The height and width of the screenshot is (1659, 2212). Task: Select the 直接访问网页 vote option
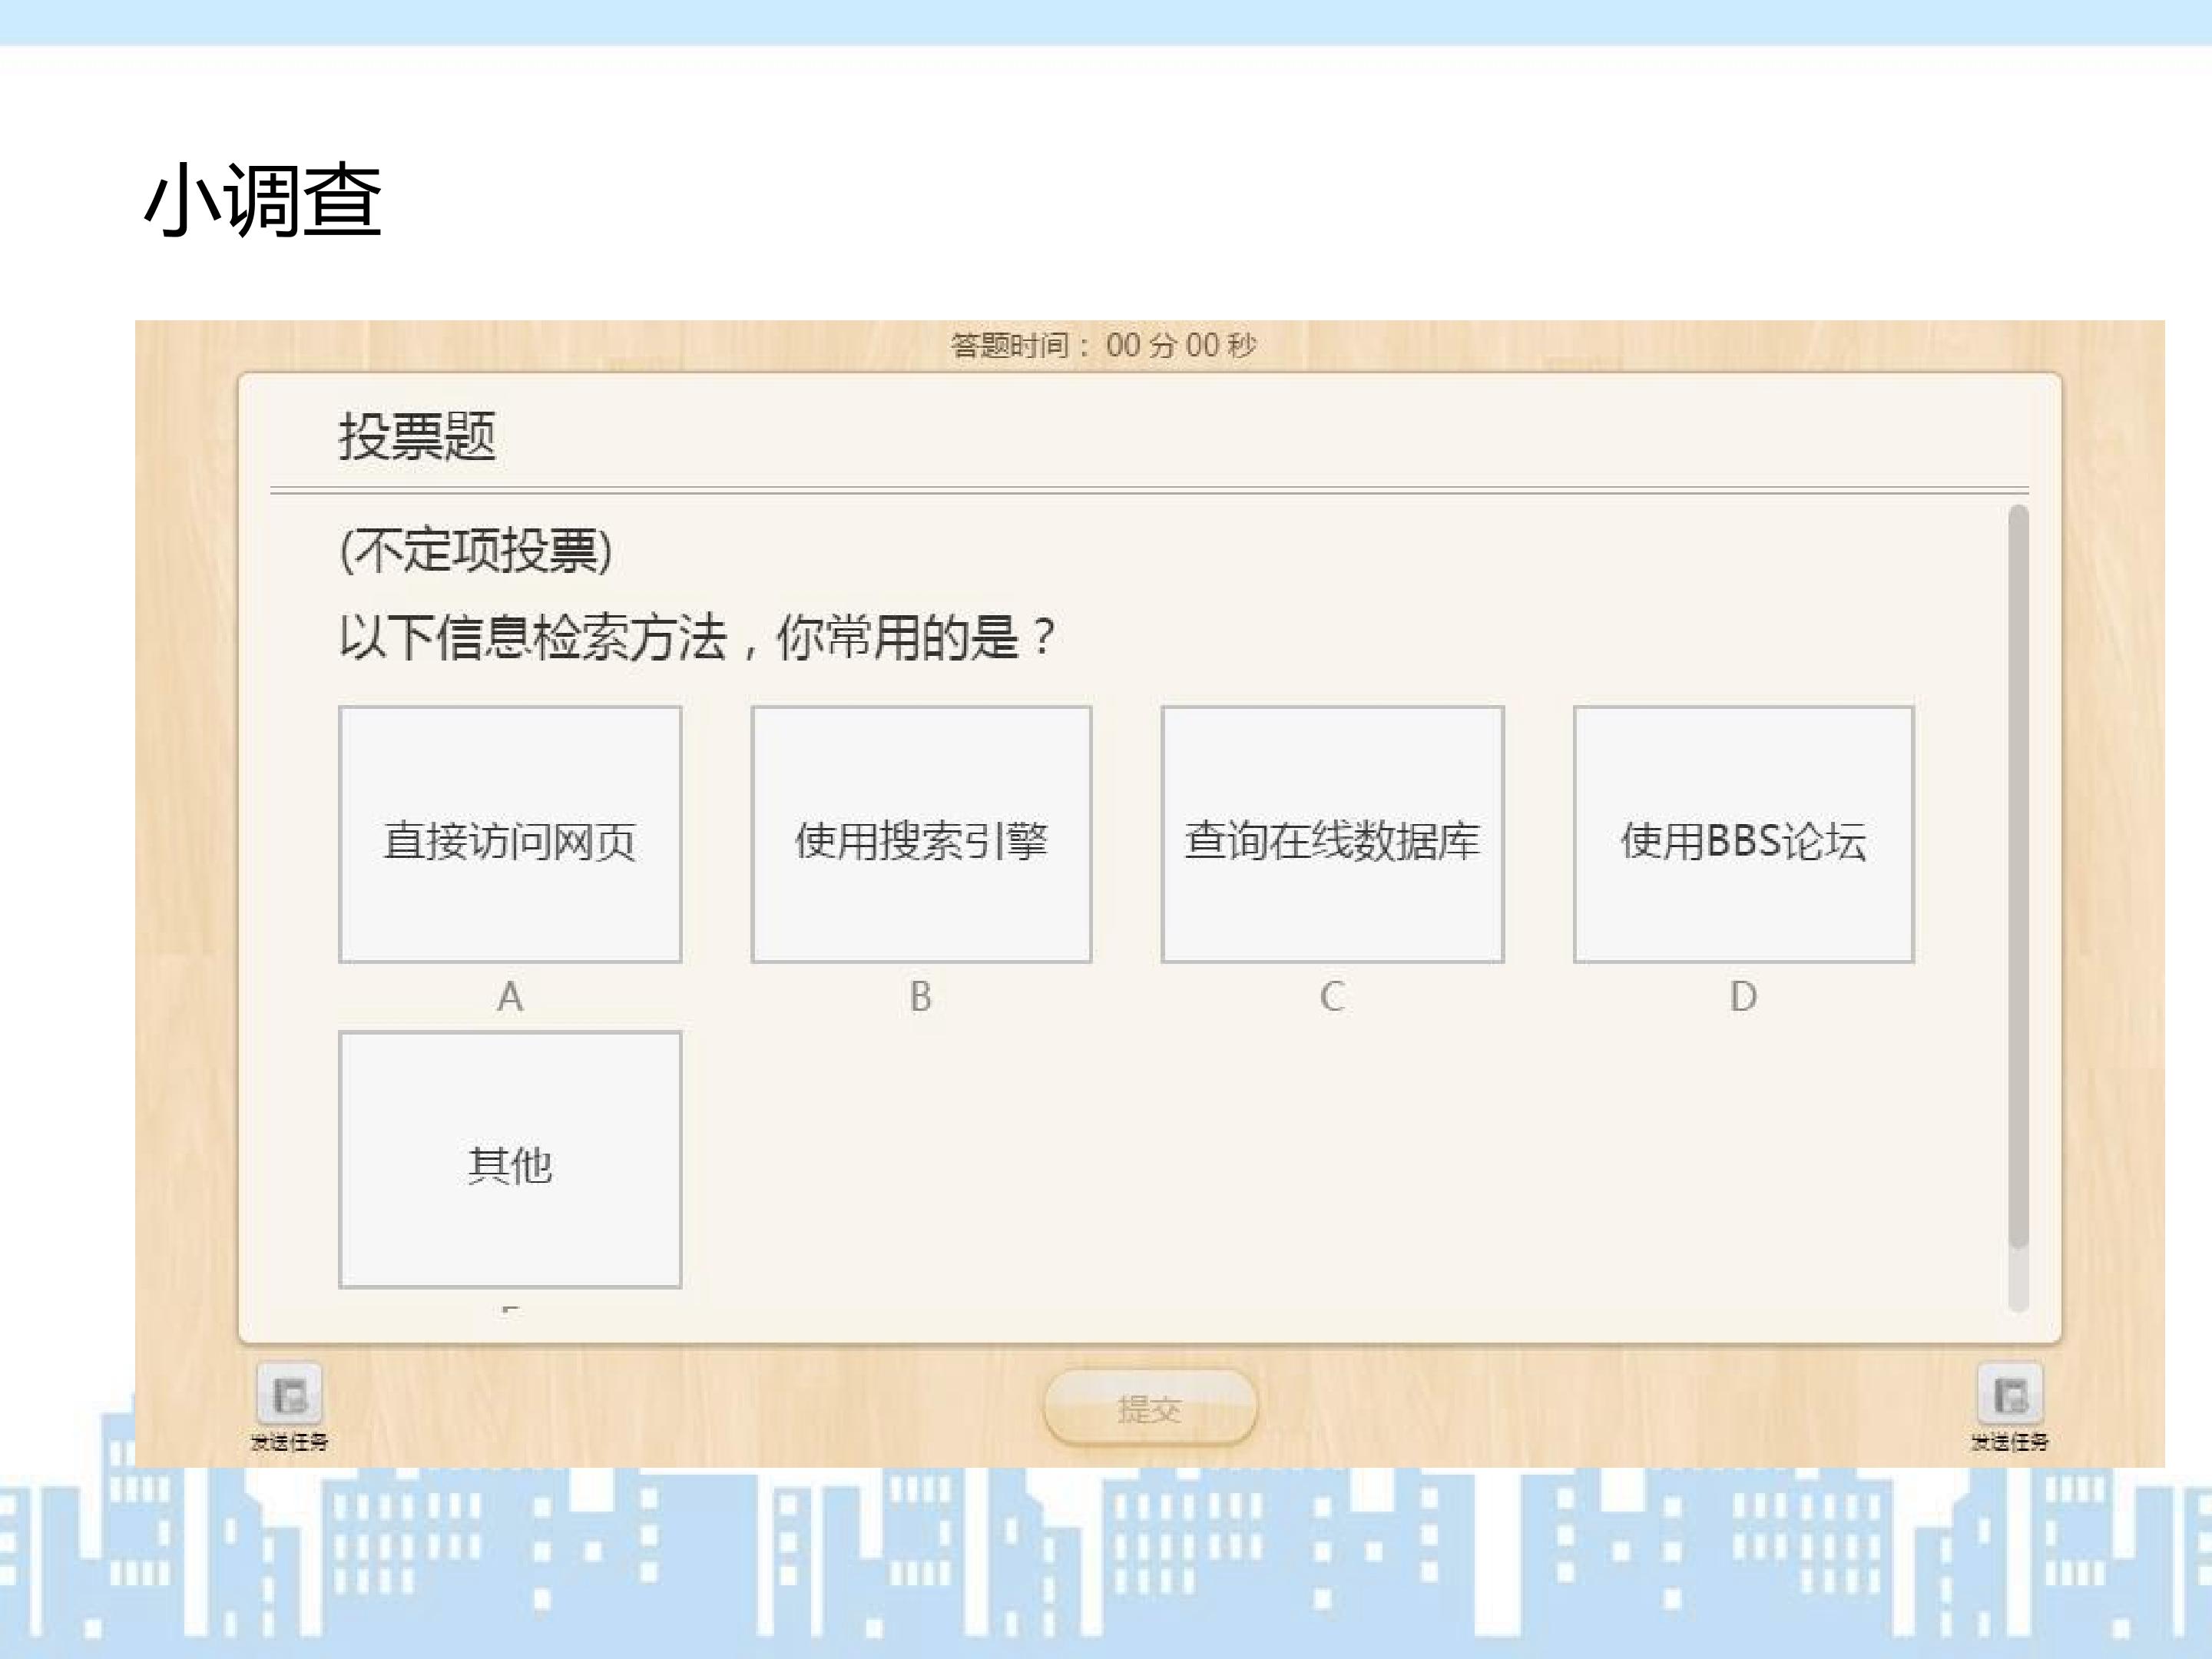(510, 835)
